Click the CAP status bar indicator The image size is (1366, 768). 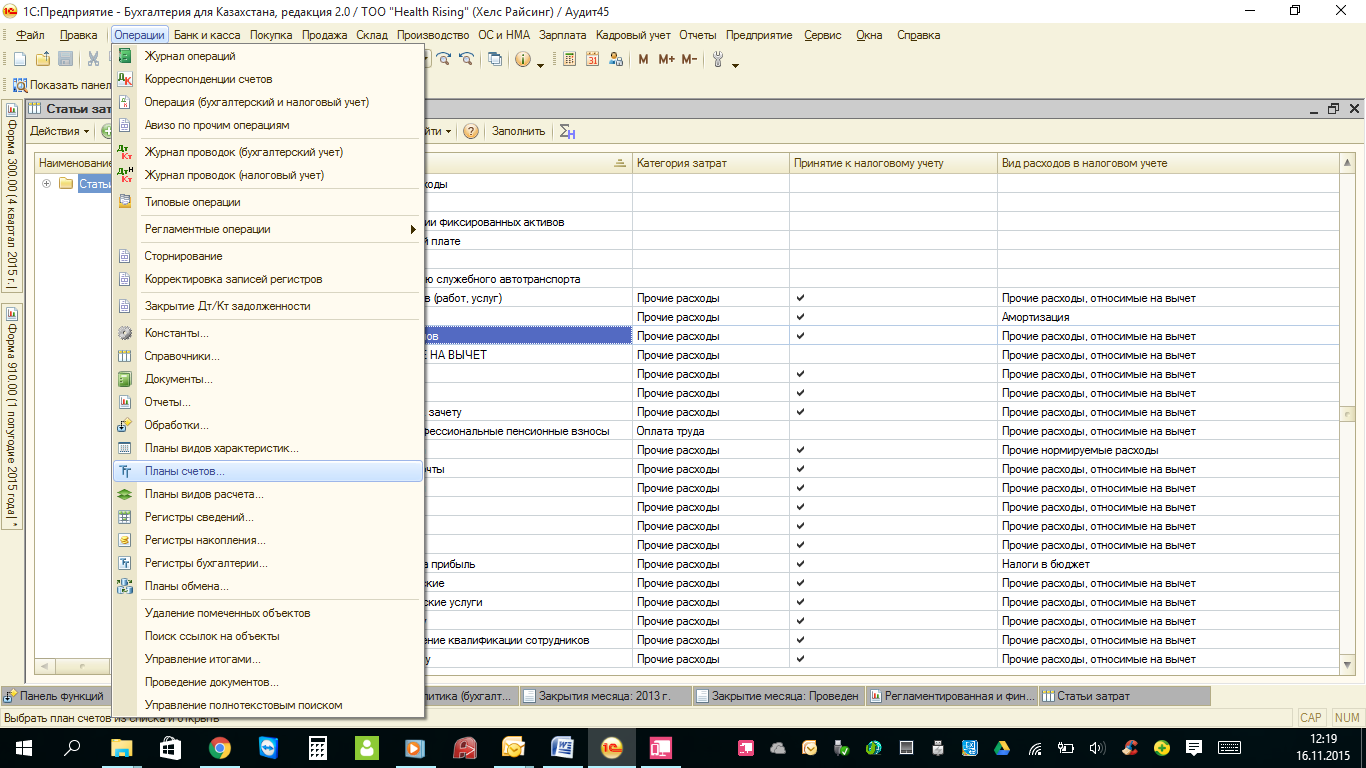[x=1311, y=718]
